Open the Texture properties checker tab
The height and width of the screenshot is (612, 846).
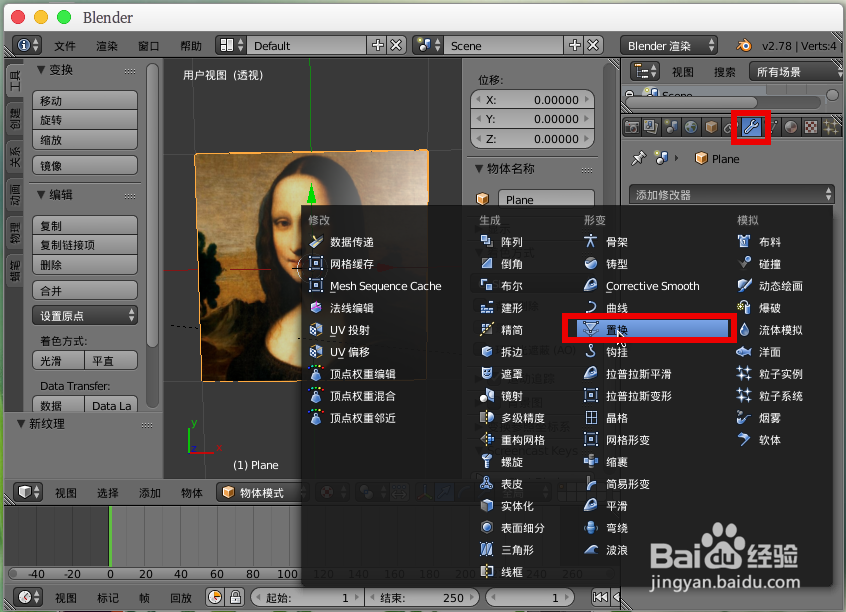pos(811,127)
